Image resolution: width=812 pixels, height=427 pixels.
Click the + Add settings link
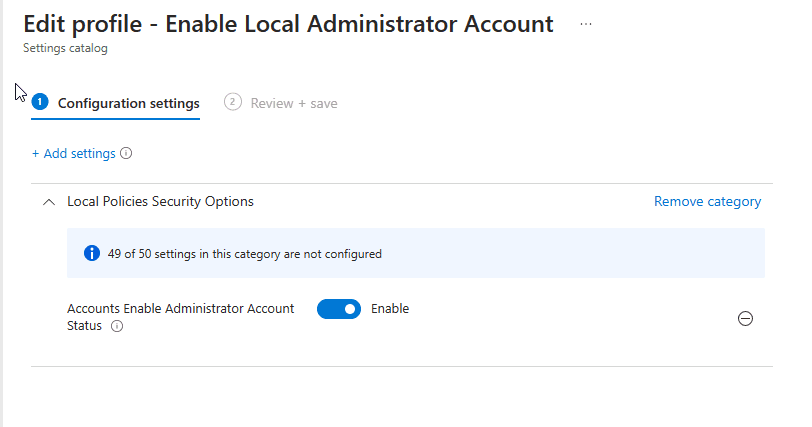[73, 154]
